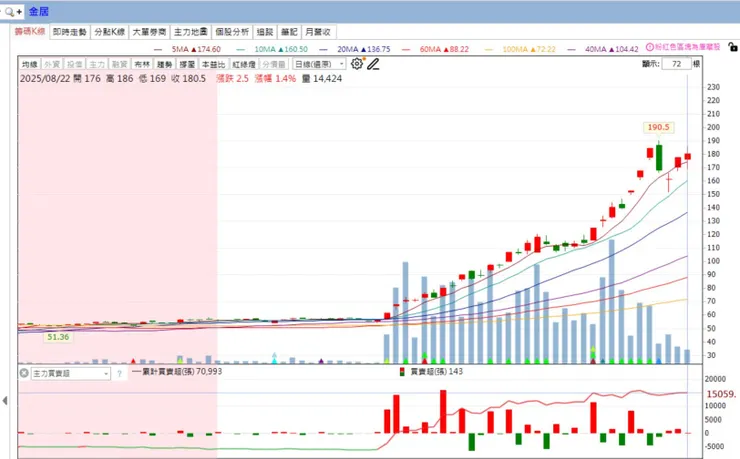
Task: Click the 累計買賣超(張) 70,993 legend
Action: 177,371
